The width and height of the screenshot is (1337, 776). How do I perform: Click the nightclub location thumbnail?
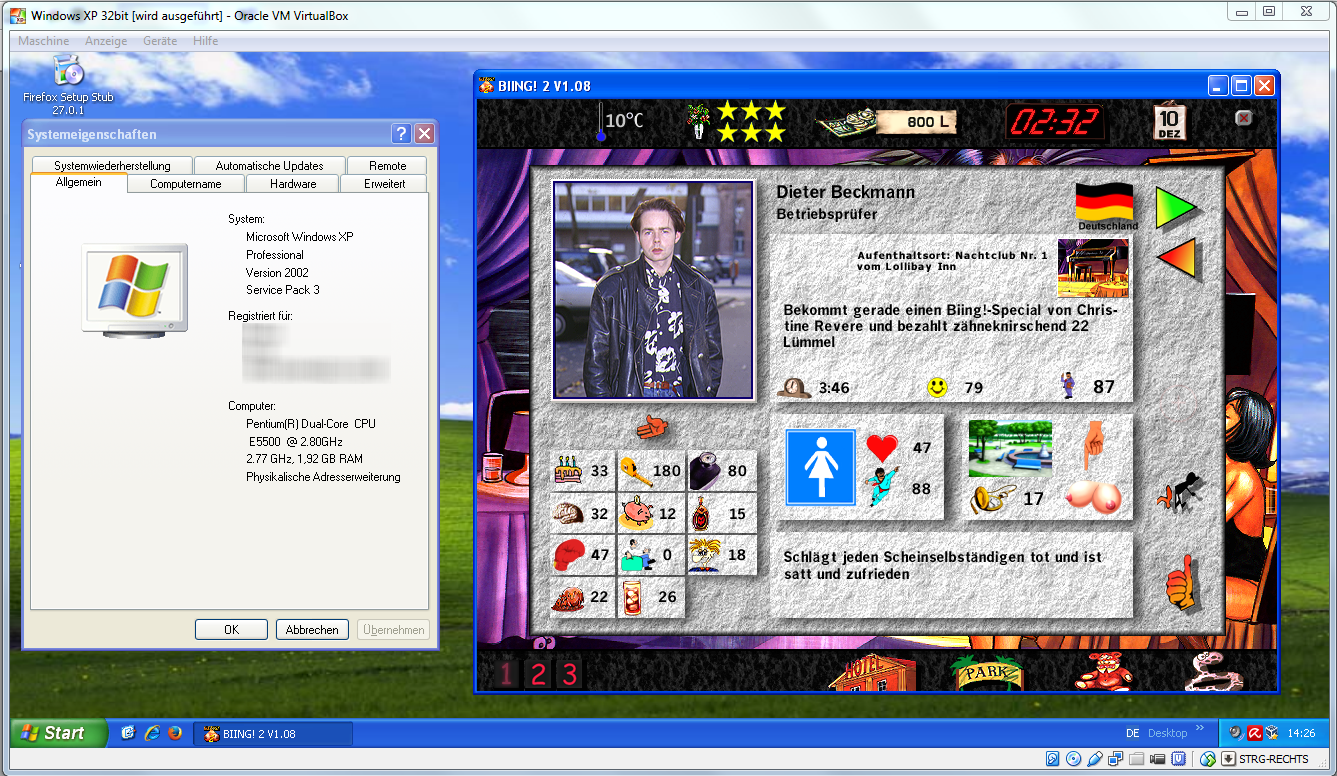(x=1093, y=268)
